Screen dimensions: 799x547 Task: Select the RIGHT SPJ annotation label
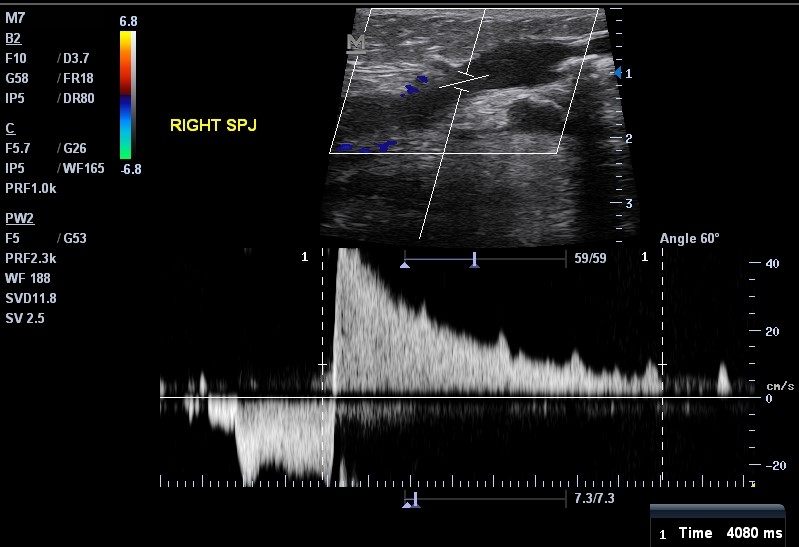(x=214, y=125)
